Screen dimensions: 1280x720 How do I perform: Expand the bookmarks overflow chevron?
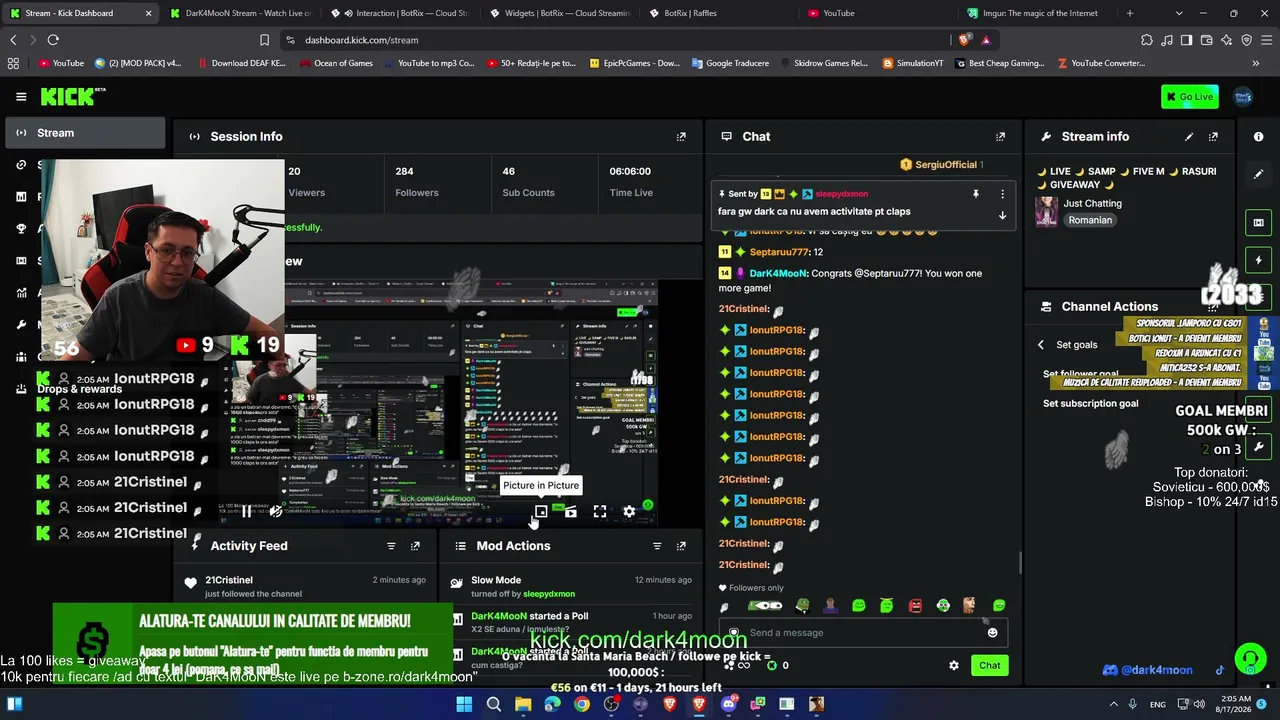click(1256, 63)
